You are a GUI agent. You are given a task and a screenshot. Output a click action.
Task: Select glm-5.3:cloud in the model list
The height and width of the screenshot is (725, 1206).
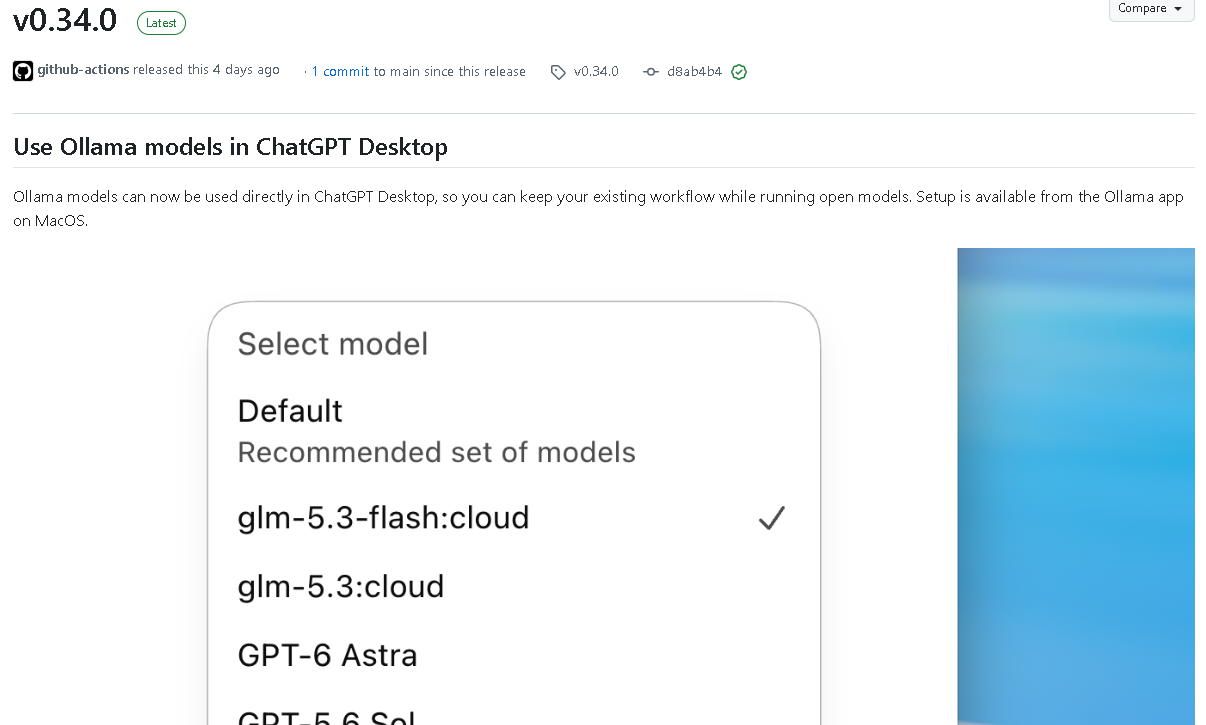point(513,586)
